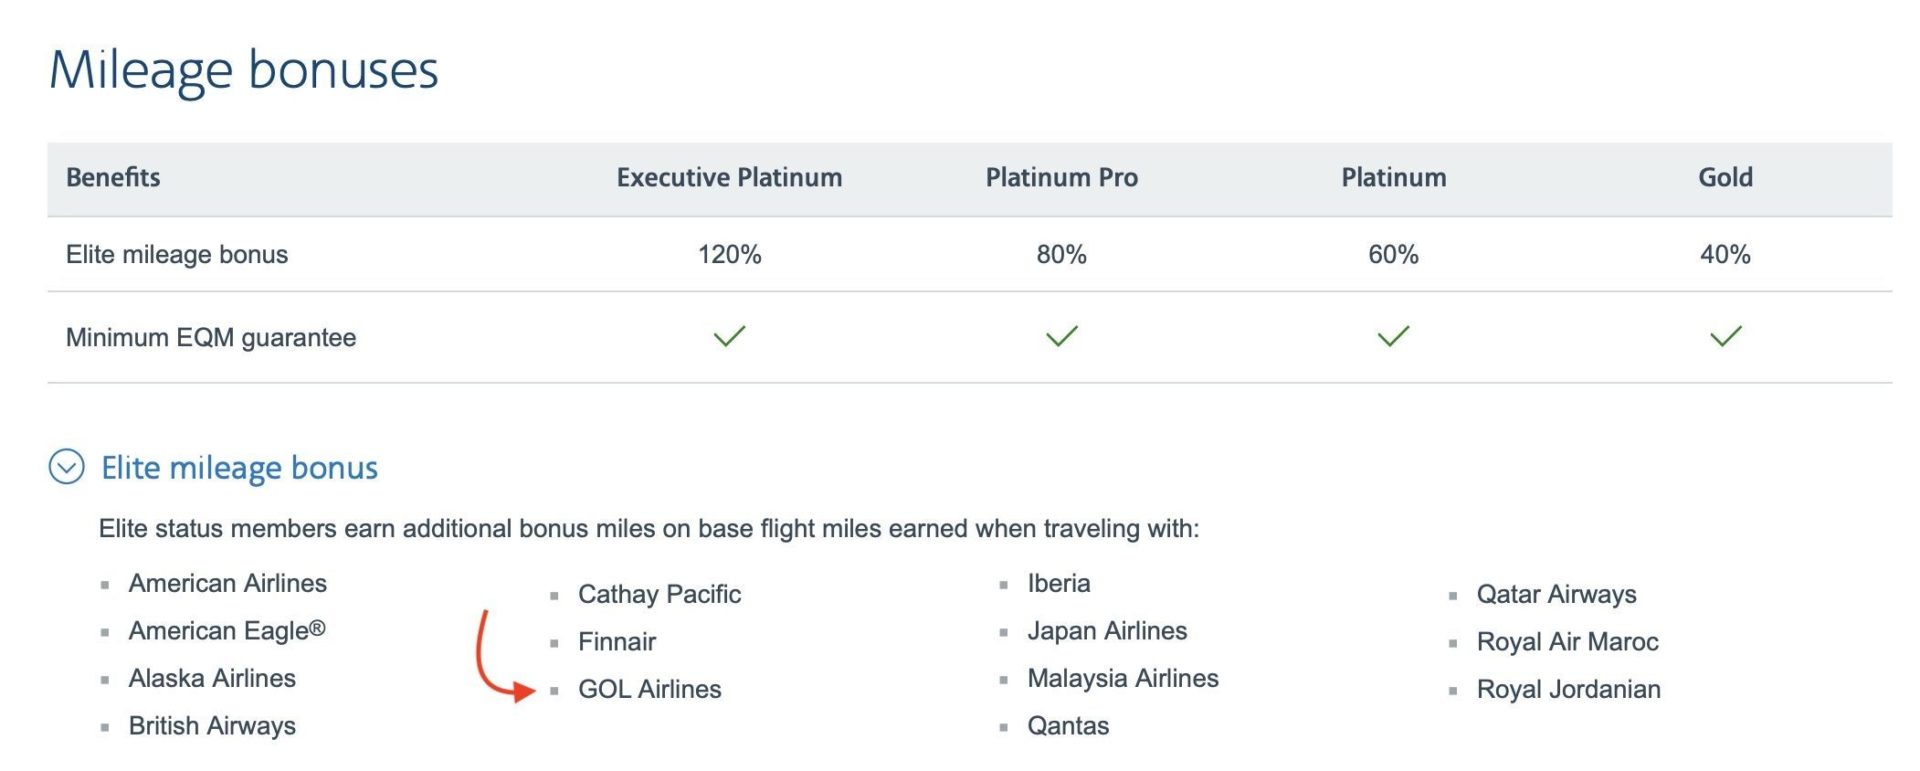Viewport: 1920px width, 771px height.
Task: Click the Executive Platinum EQM guarantee checkmark
Action: coord(729,336)
